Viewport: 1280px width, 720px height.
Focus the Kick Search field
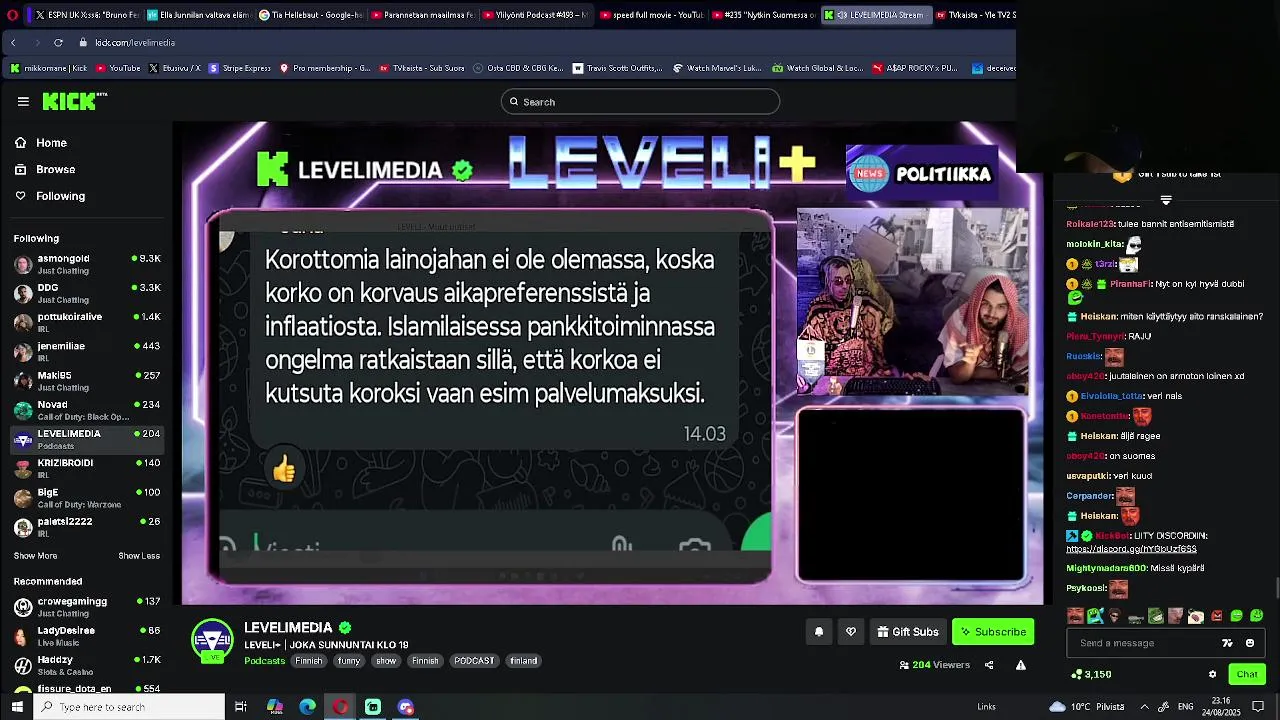pyautogui.click(x=640, y=101)
